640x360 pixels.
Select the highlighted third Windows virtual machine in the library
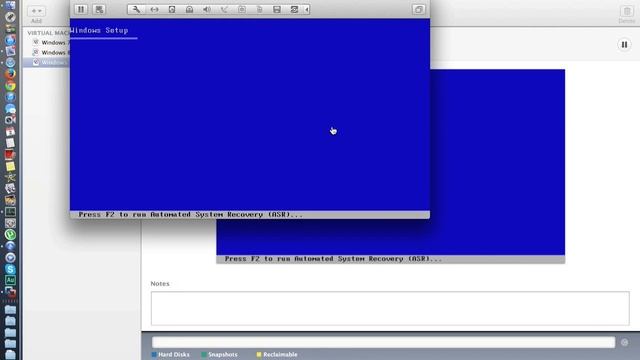[x=47, y=62]
